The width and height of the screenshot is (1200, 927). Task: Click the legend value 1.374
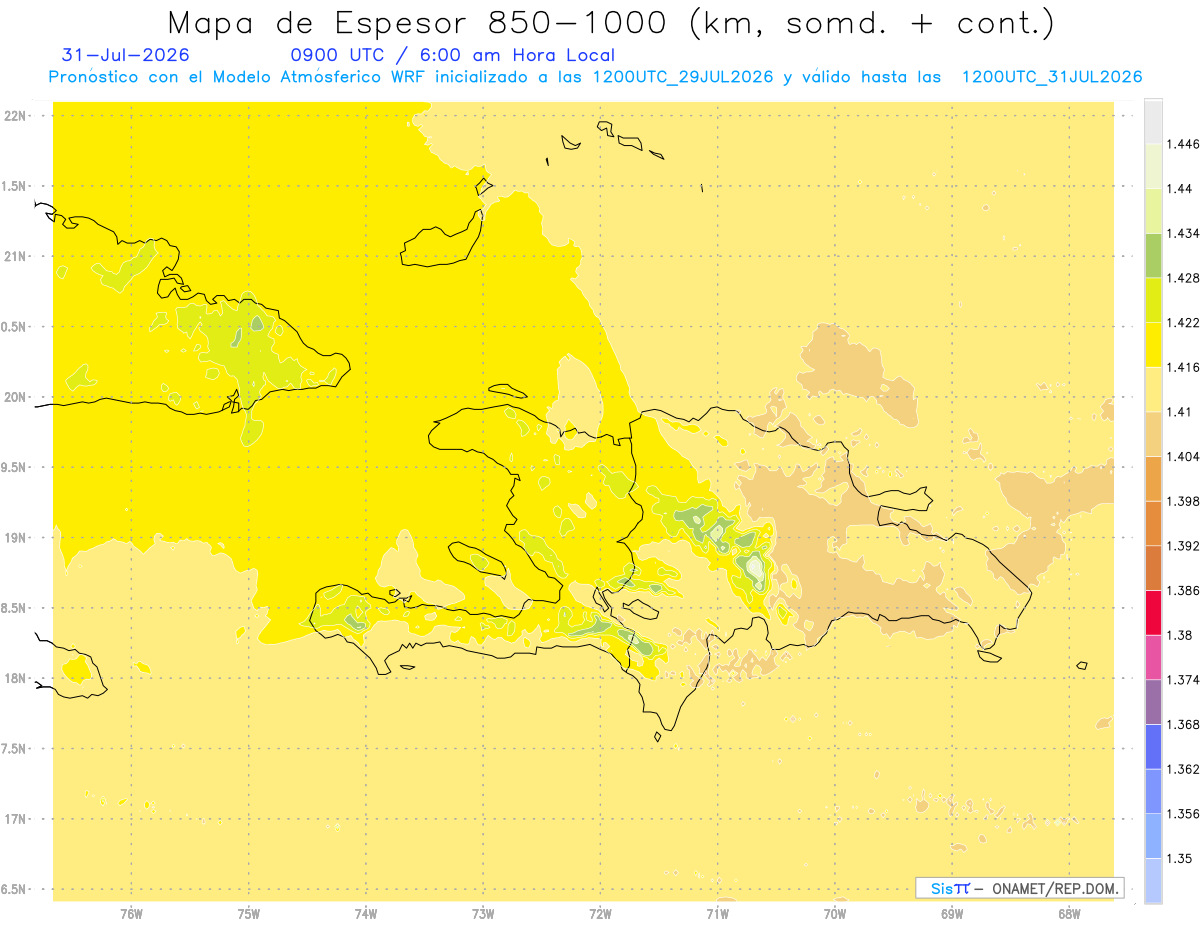[1183, 679]
